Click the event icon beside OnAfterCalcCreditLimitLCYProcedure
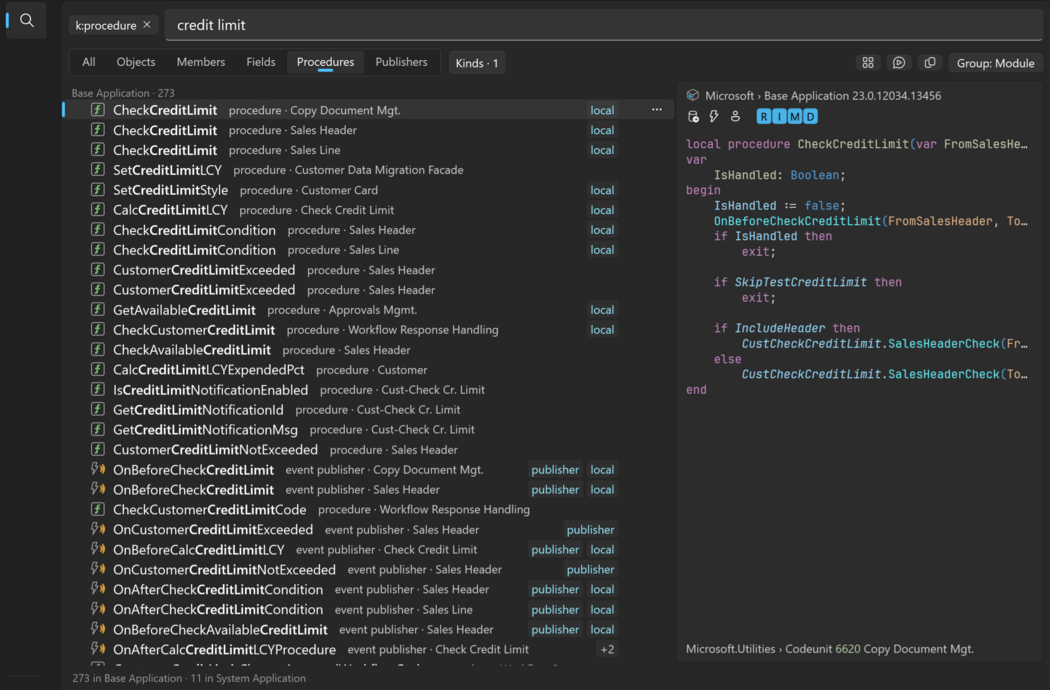1050x690 pixels. 98,649
